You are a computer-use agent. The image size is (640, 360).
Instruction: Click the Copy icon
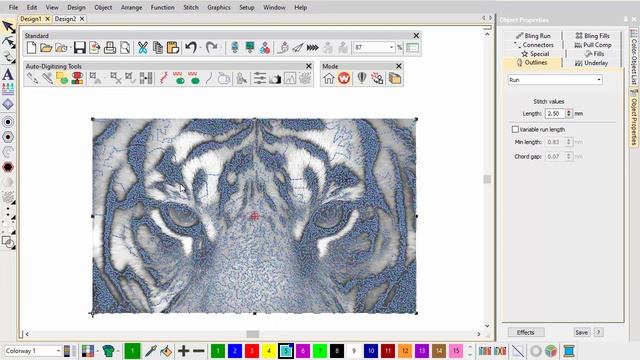tap(158, 48)
